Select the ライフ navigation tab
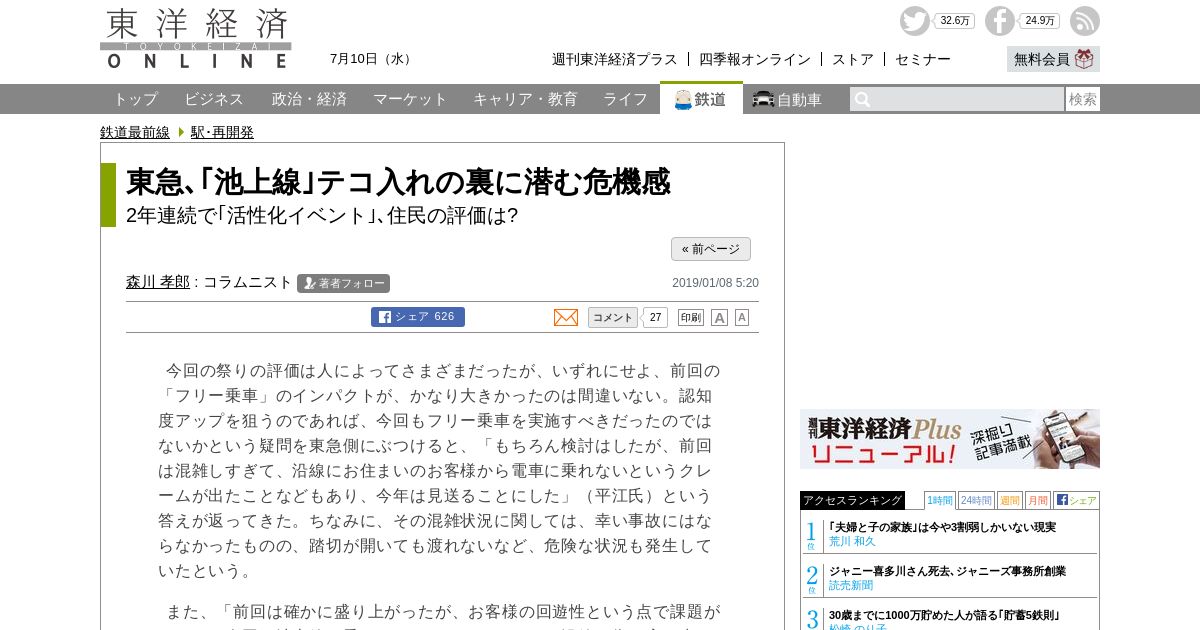Screen dimensions: 1200x630 click(x=625, y=99)
